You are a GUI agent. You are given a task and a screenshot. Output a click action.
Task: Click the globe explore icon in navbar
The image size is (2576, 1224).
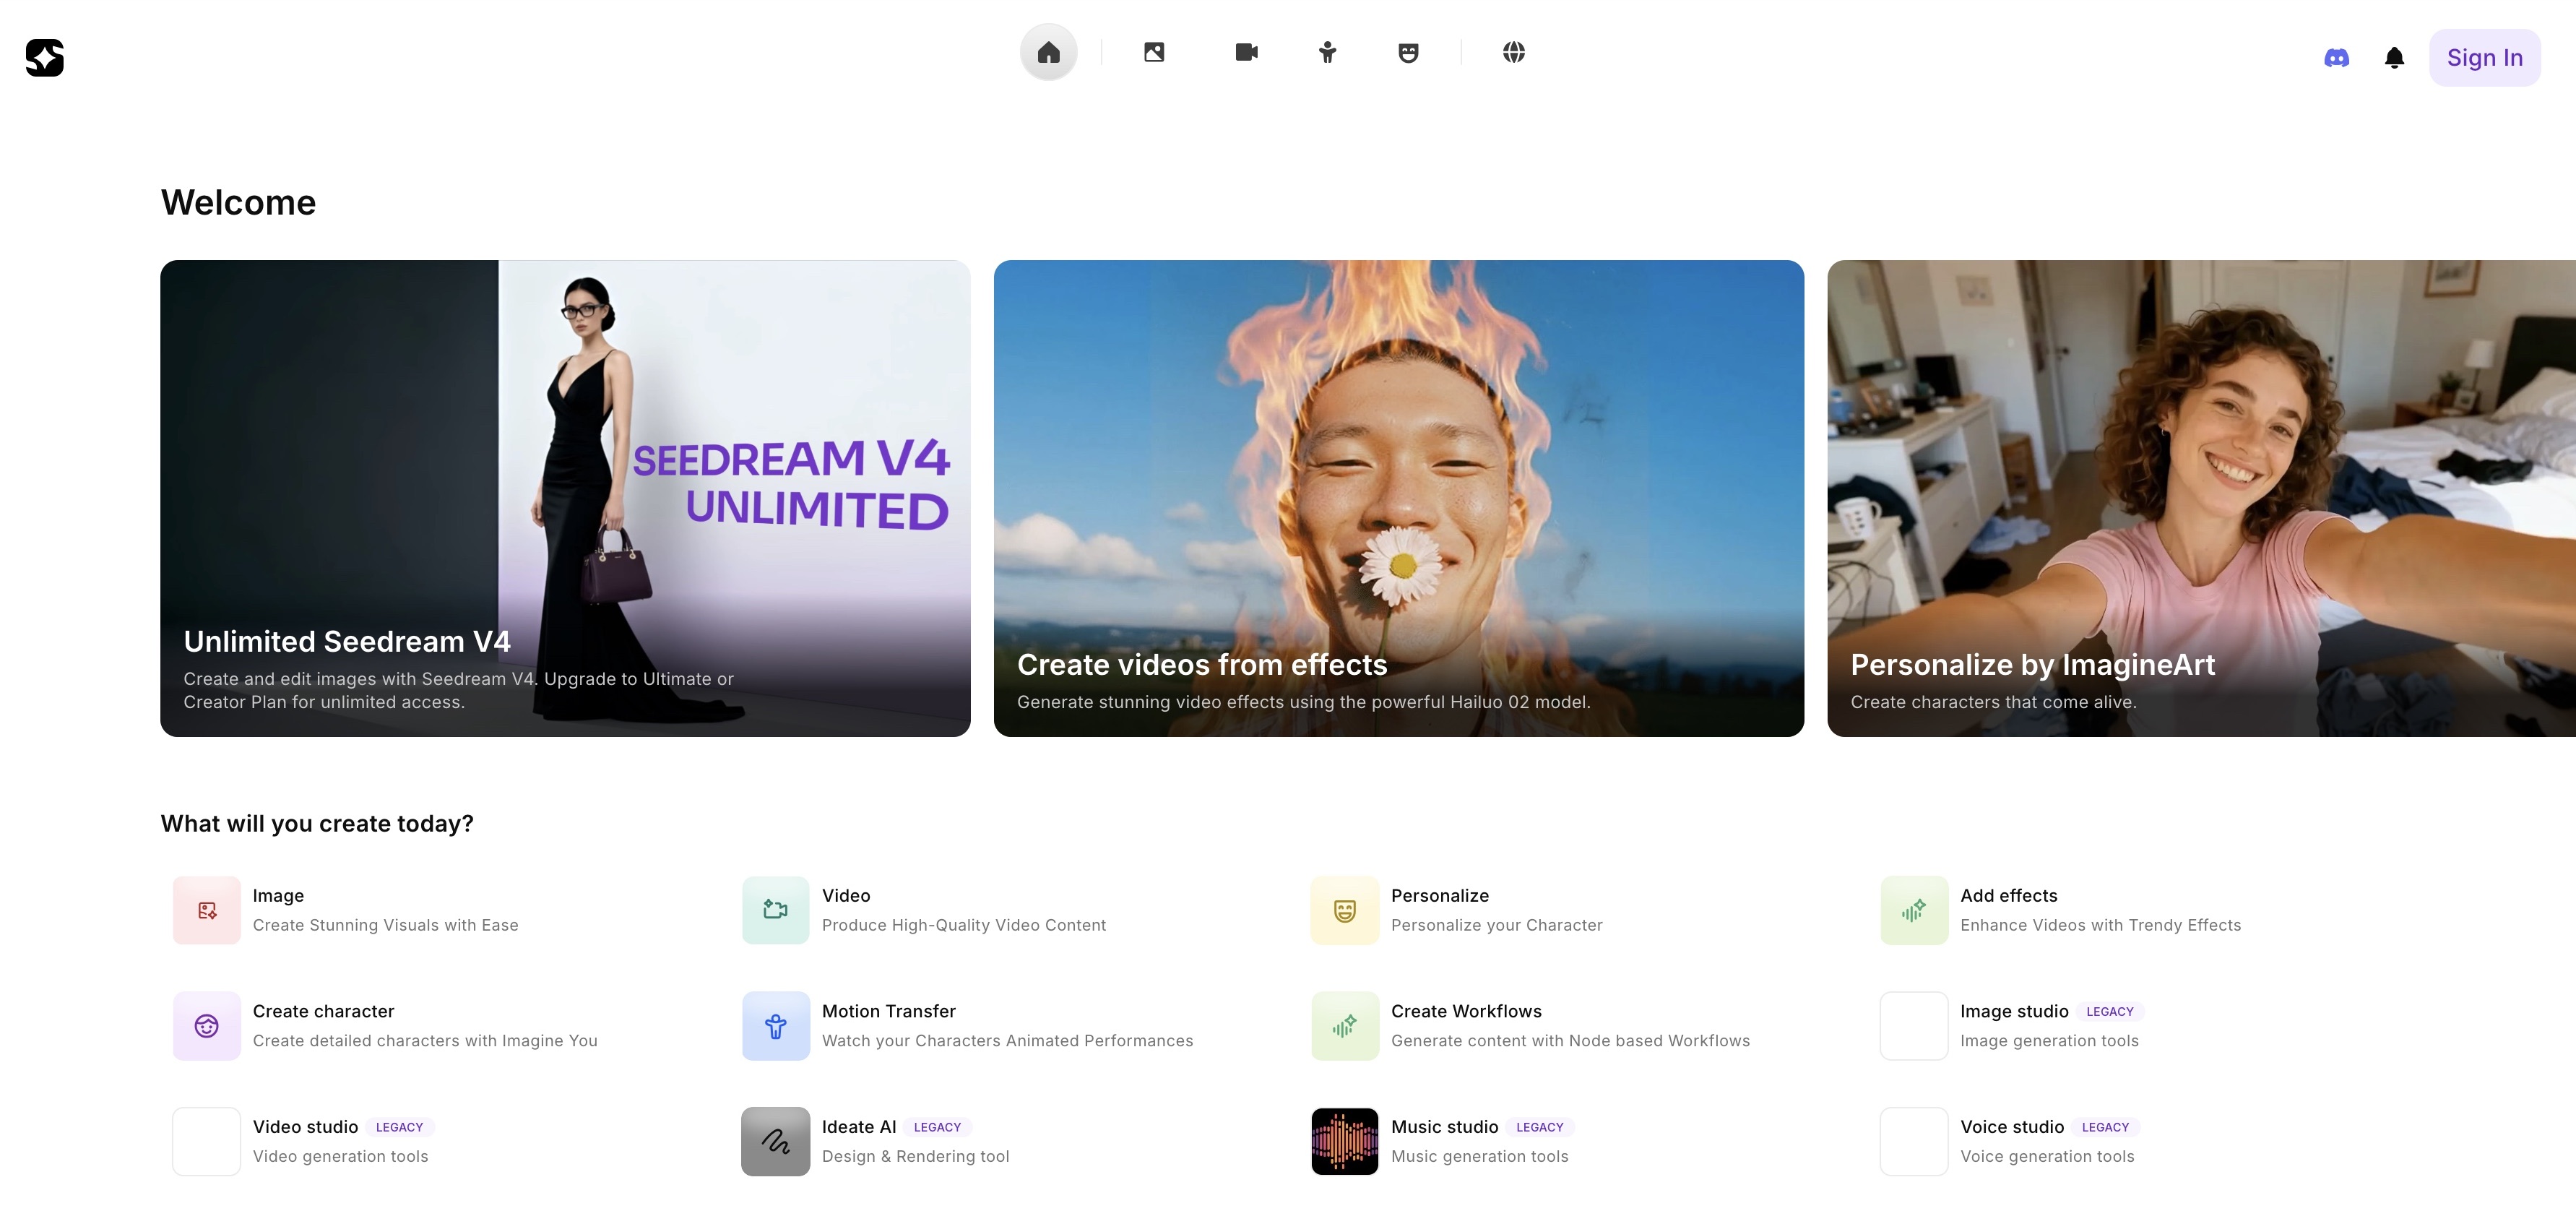[1513, 52]
